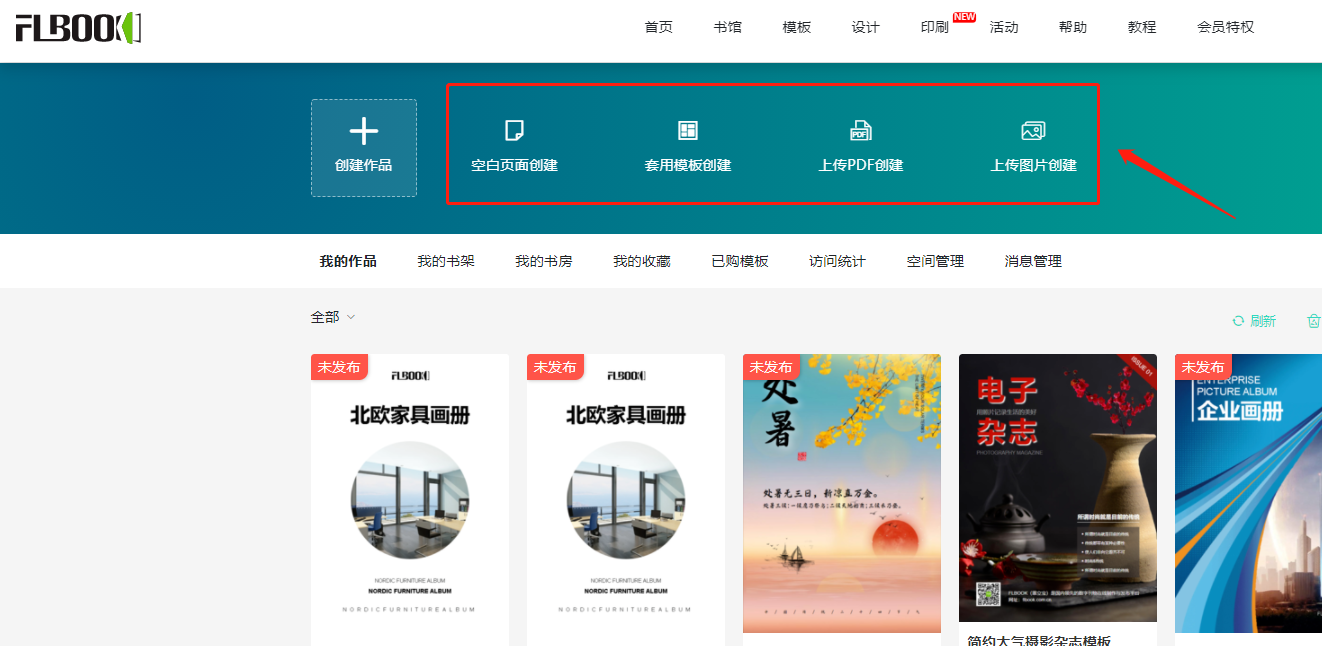Viewport: 1322px width, 646px height.
Task: Open the 我的书架 tab
Action: coord(446,261)
